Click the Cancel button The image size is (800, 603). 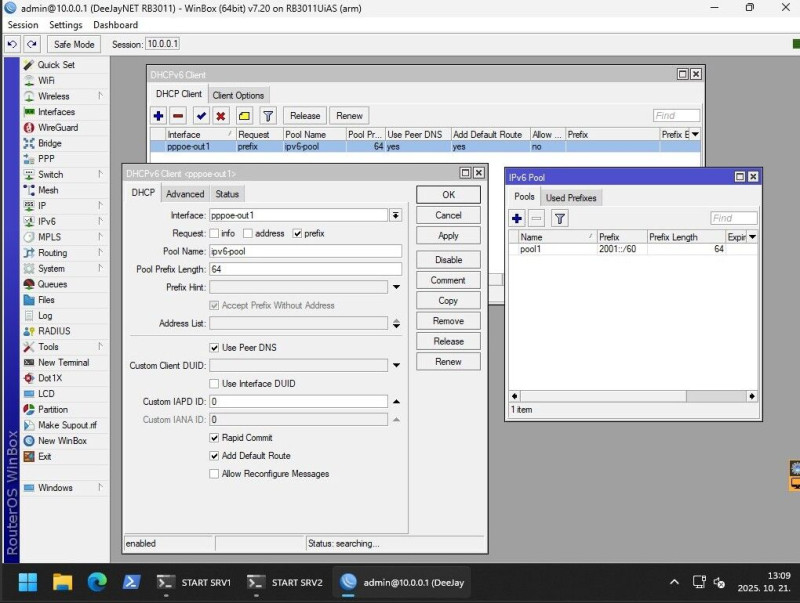(448, 215)
